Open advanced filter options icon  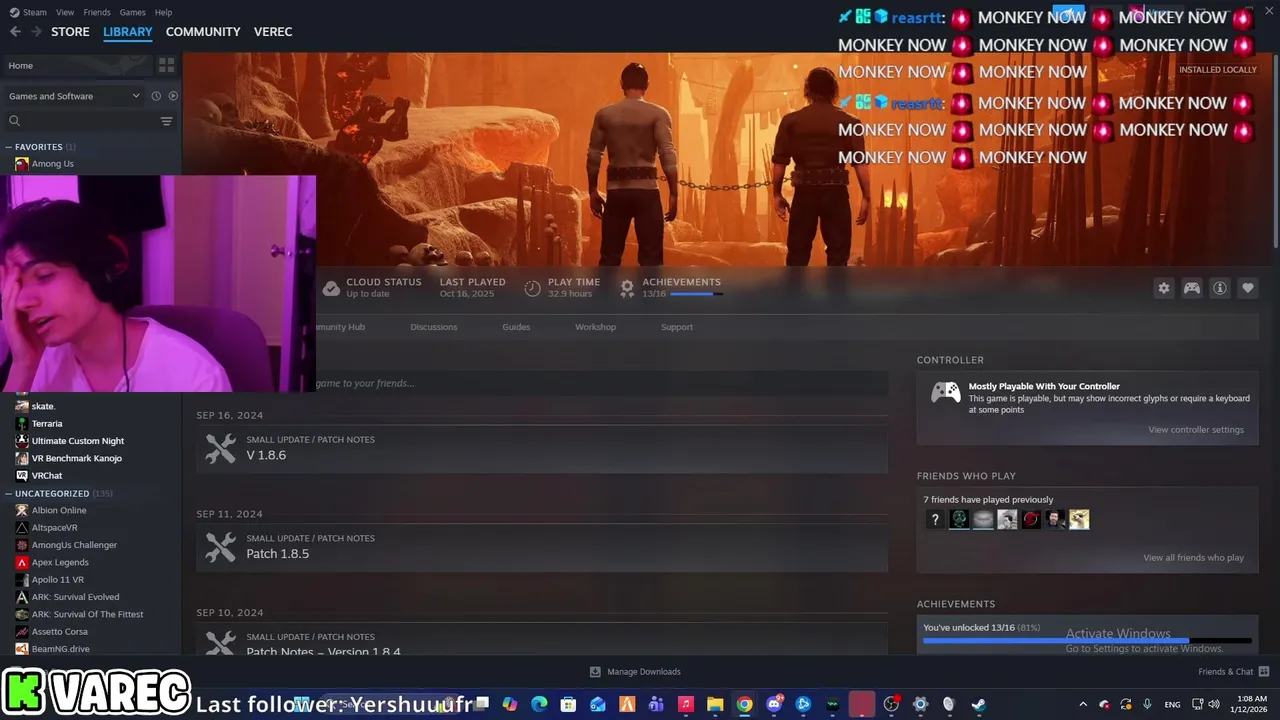coord(166,121)
